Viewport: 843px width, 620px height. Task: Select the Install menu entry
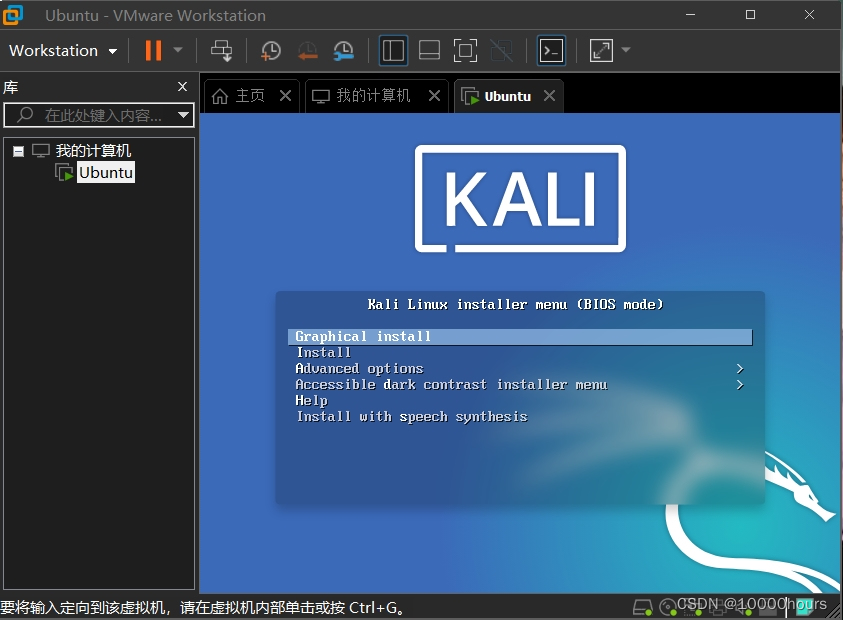coord(324,353)
